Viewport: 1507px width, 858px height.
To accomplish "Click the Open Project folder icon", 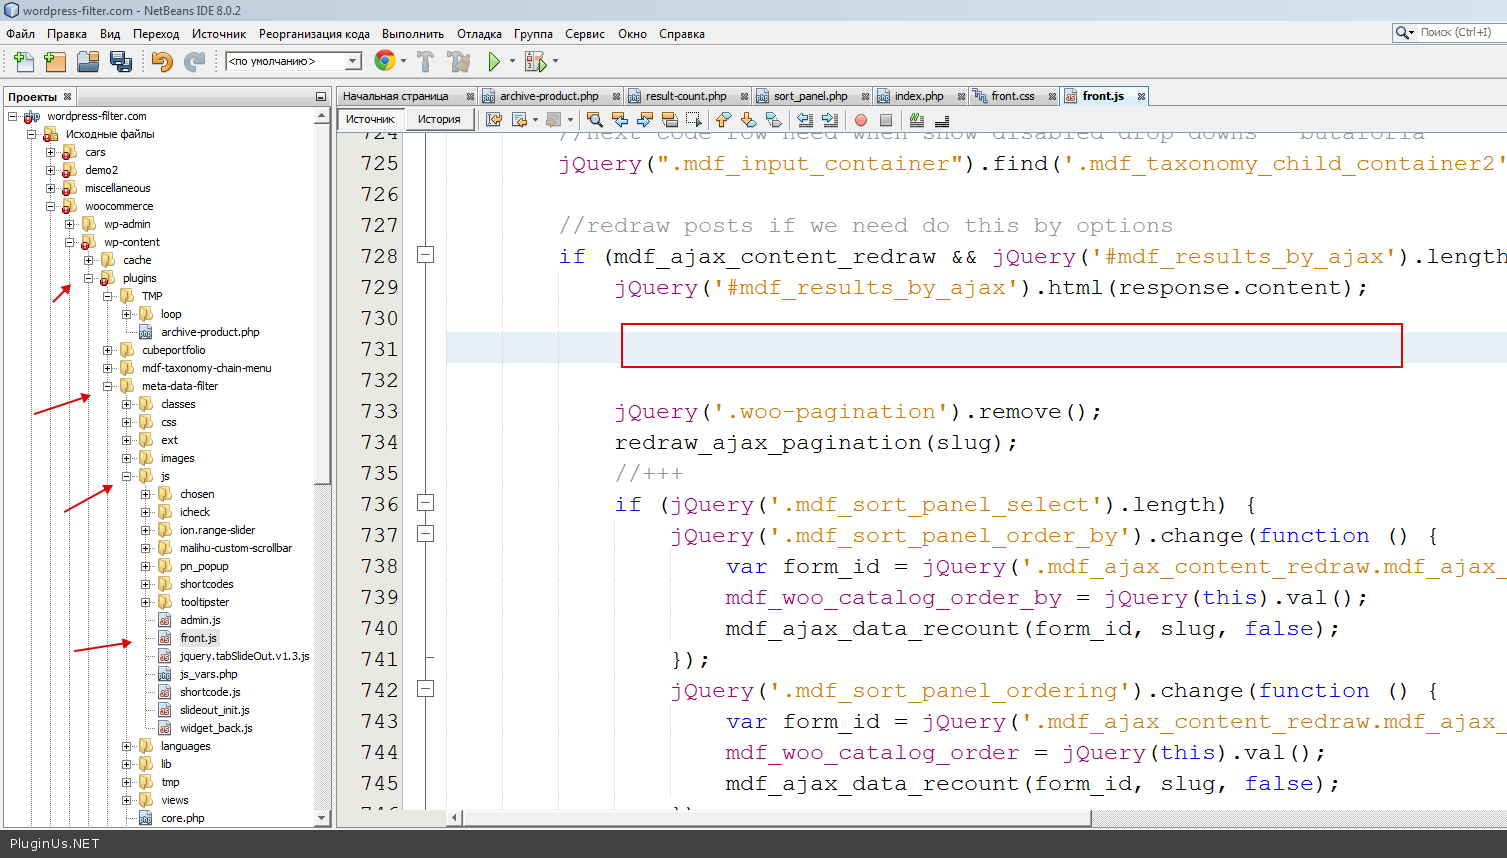I will tap(88, 62).
